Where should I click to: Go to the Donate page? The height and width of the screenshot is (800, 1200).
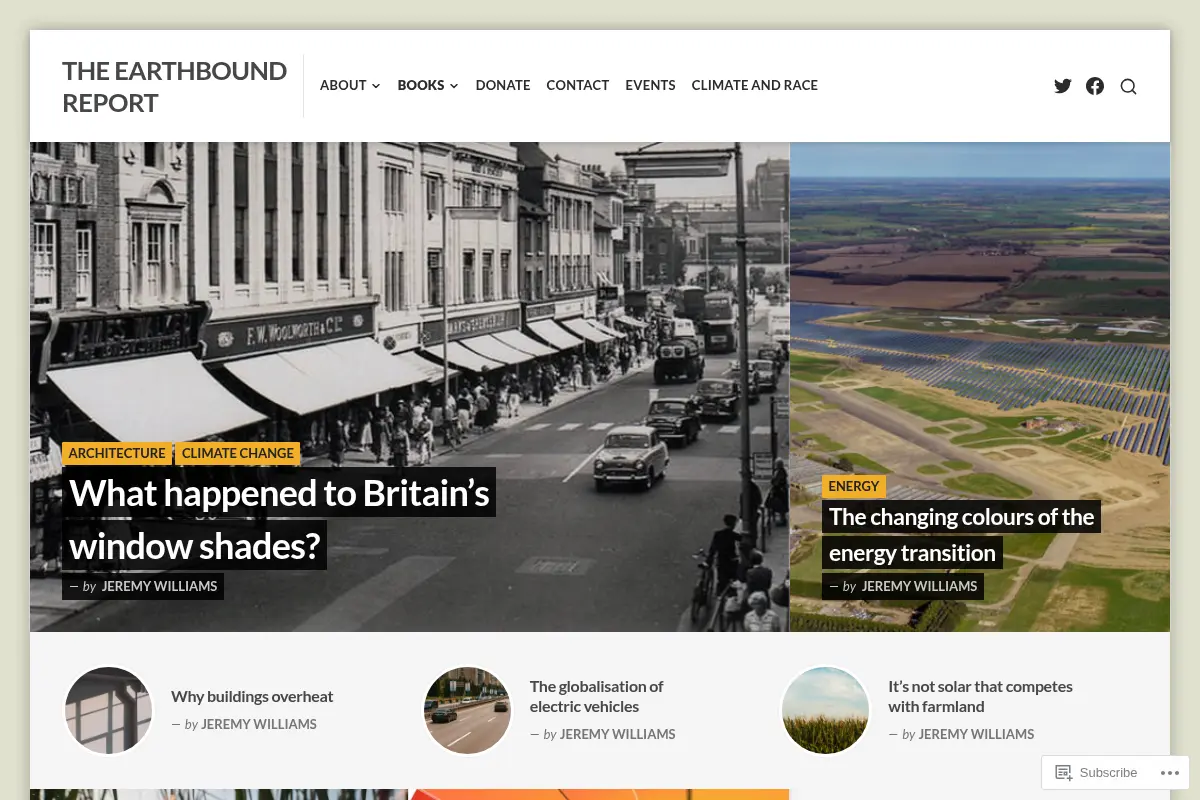[503, 85]
